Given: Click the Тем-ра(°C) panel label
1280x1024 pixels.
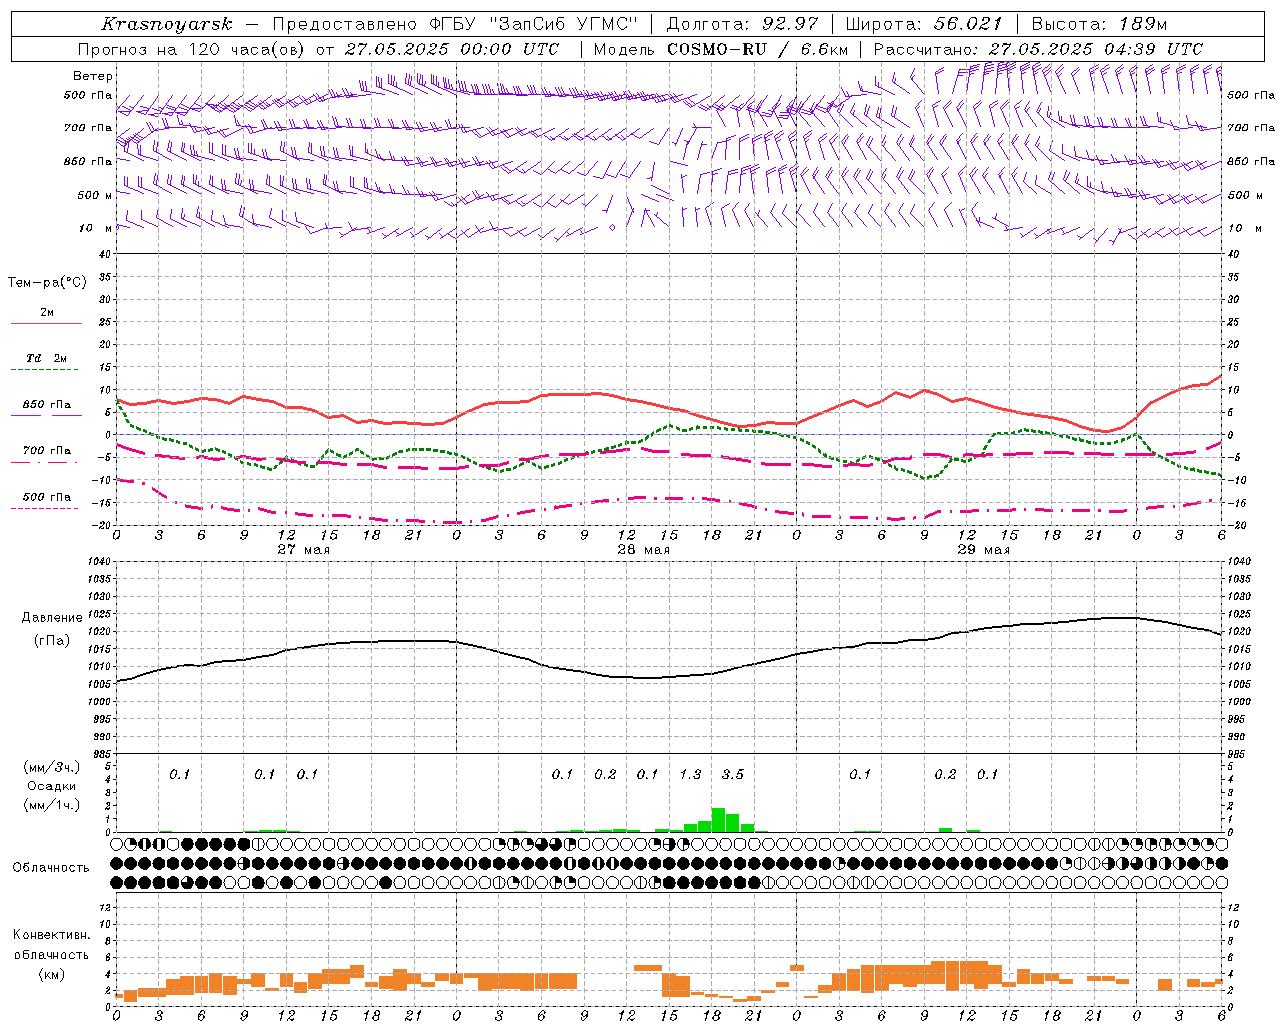Looking at the screenshot, I should click(47, 282).
